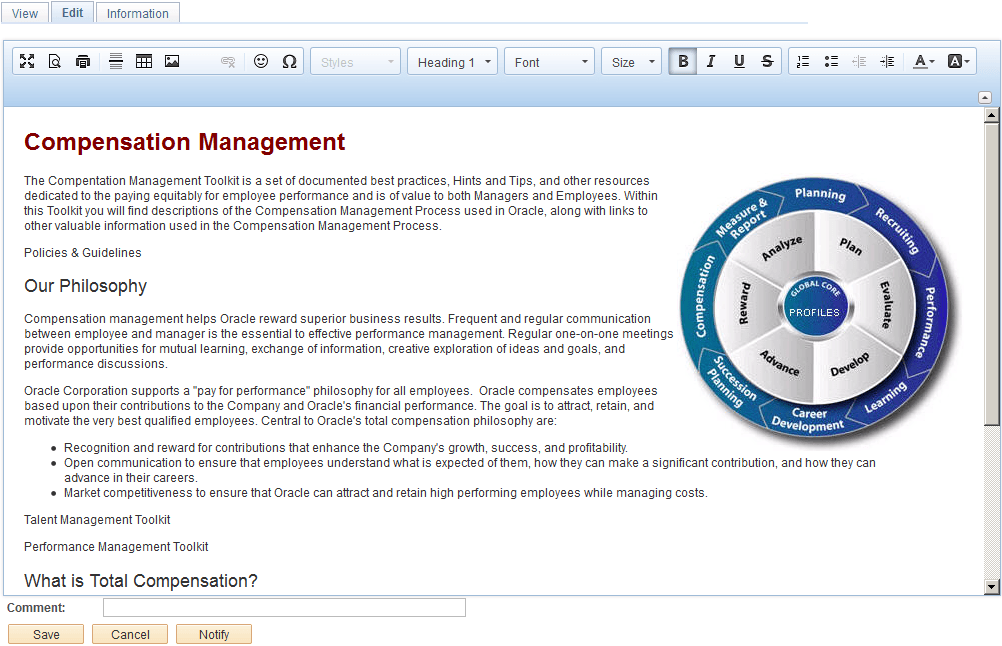
Task: Click the Notify button
Action: (x=214, y=634)
